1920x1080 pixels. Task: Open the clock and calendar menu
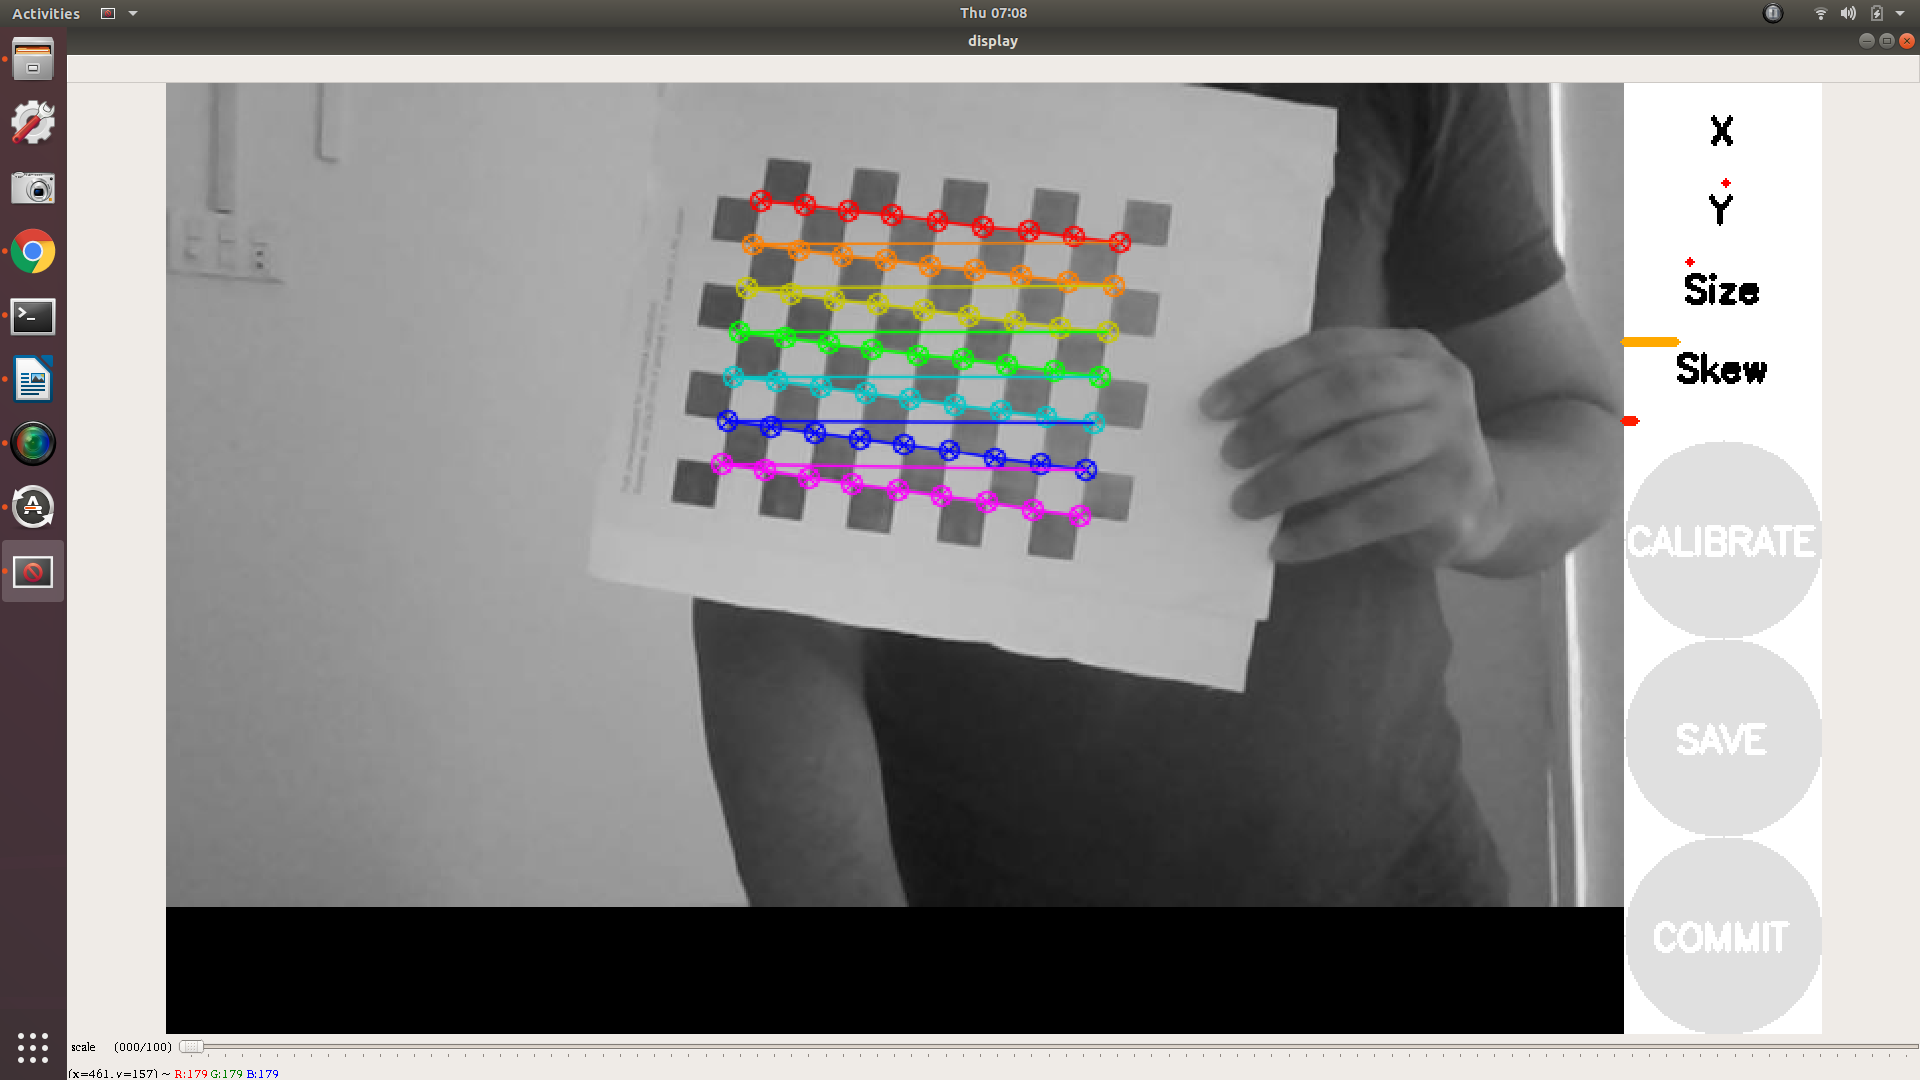click(993, 13)
